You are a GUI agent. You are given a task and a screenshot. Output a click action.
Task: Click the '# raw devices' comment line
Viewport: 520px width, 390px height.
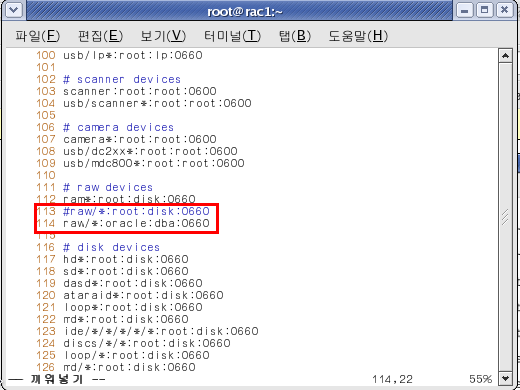(x=108, y=187)
